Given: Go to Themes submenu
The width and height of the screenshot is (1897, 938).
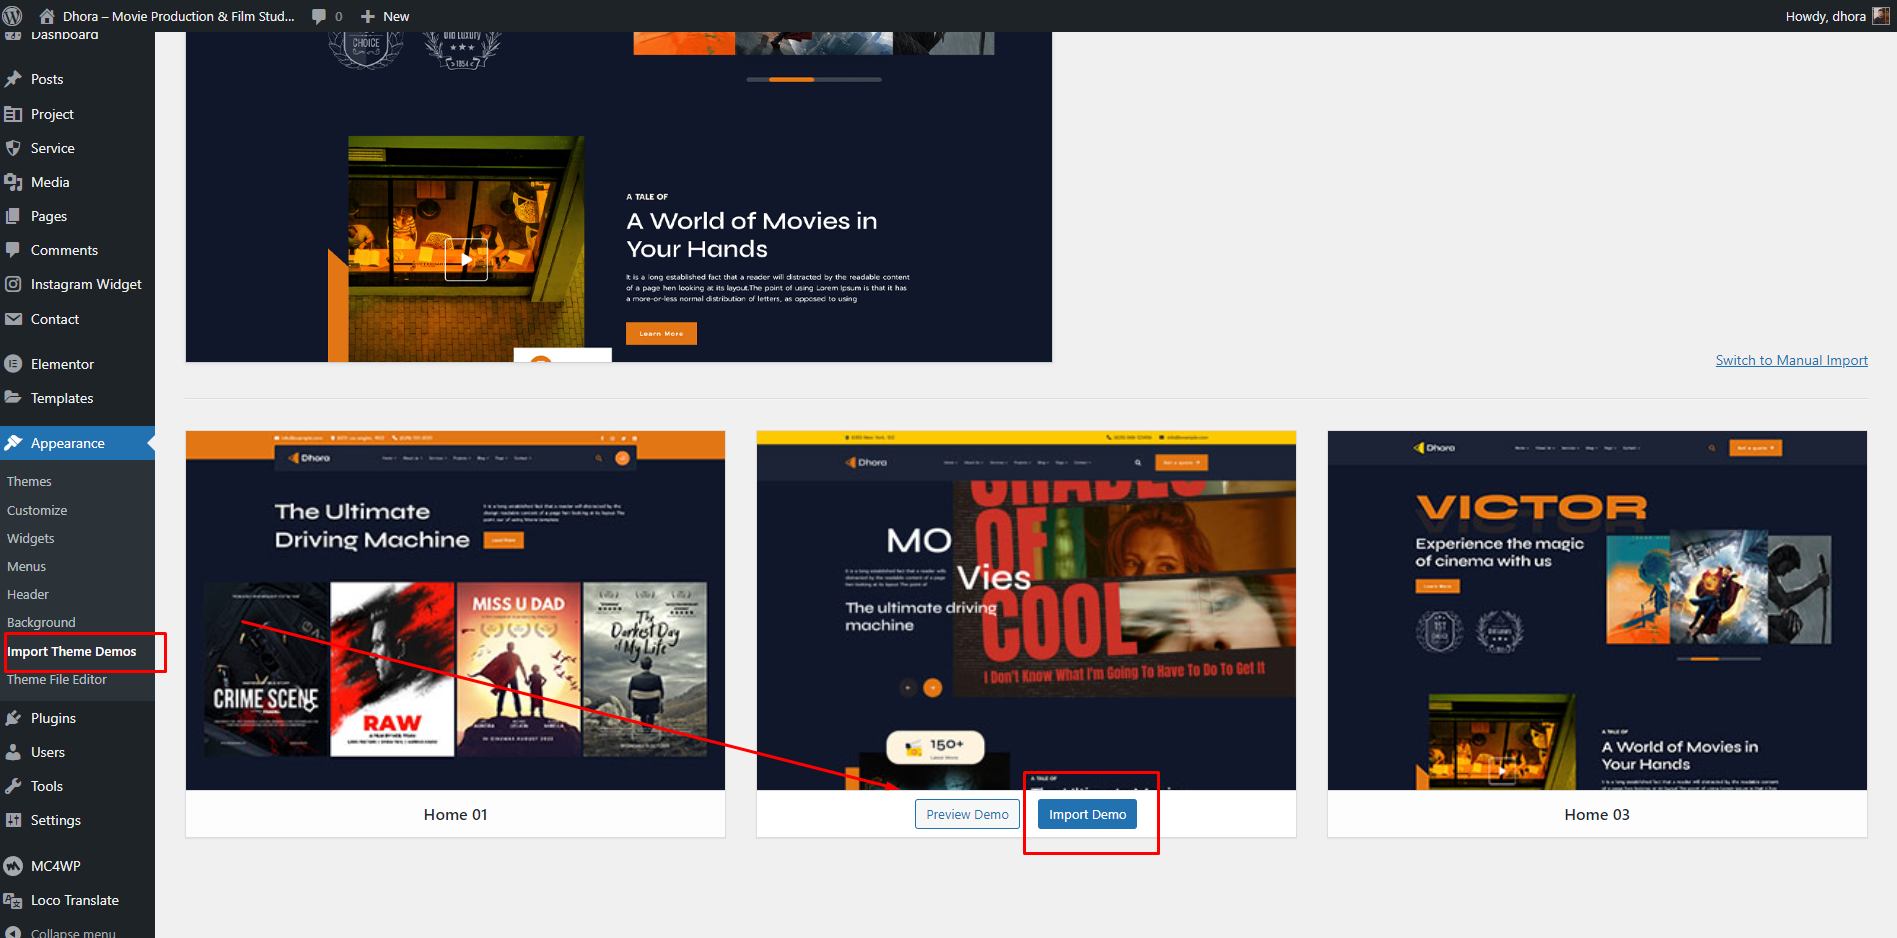Looking at the screenshot, I should click(x=29, y=481).
